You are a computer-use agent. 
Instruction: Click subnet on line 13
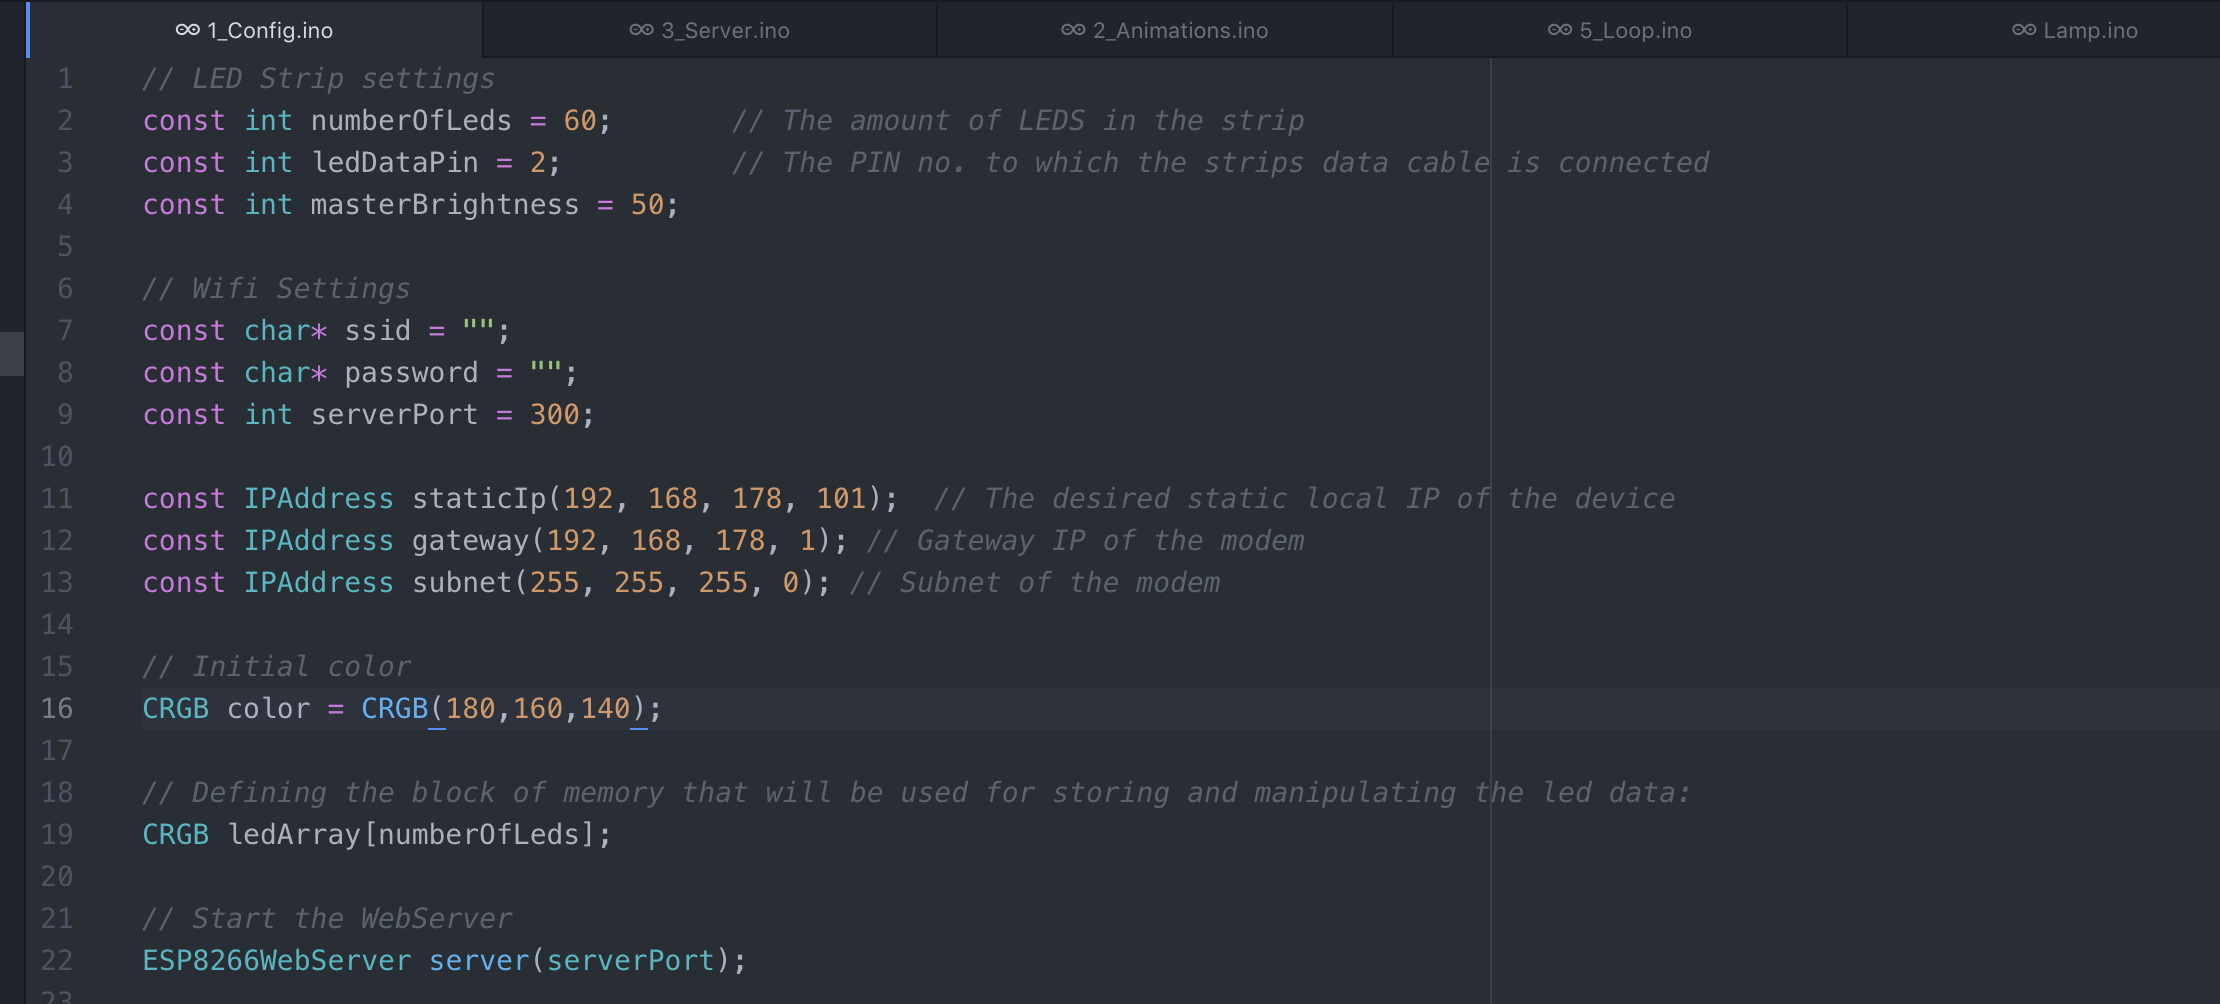pos(462,582)
